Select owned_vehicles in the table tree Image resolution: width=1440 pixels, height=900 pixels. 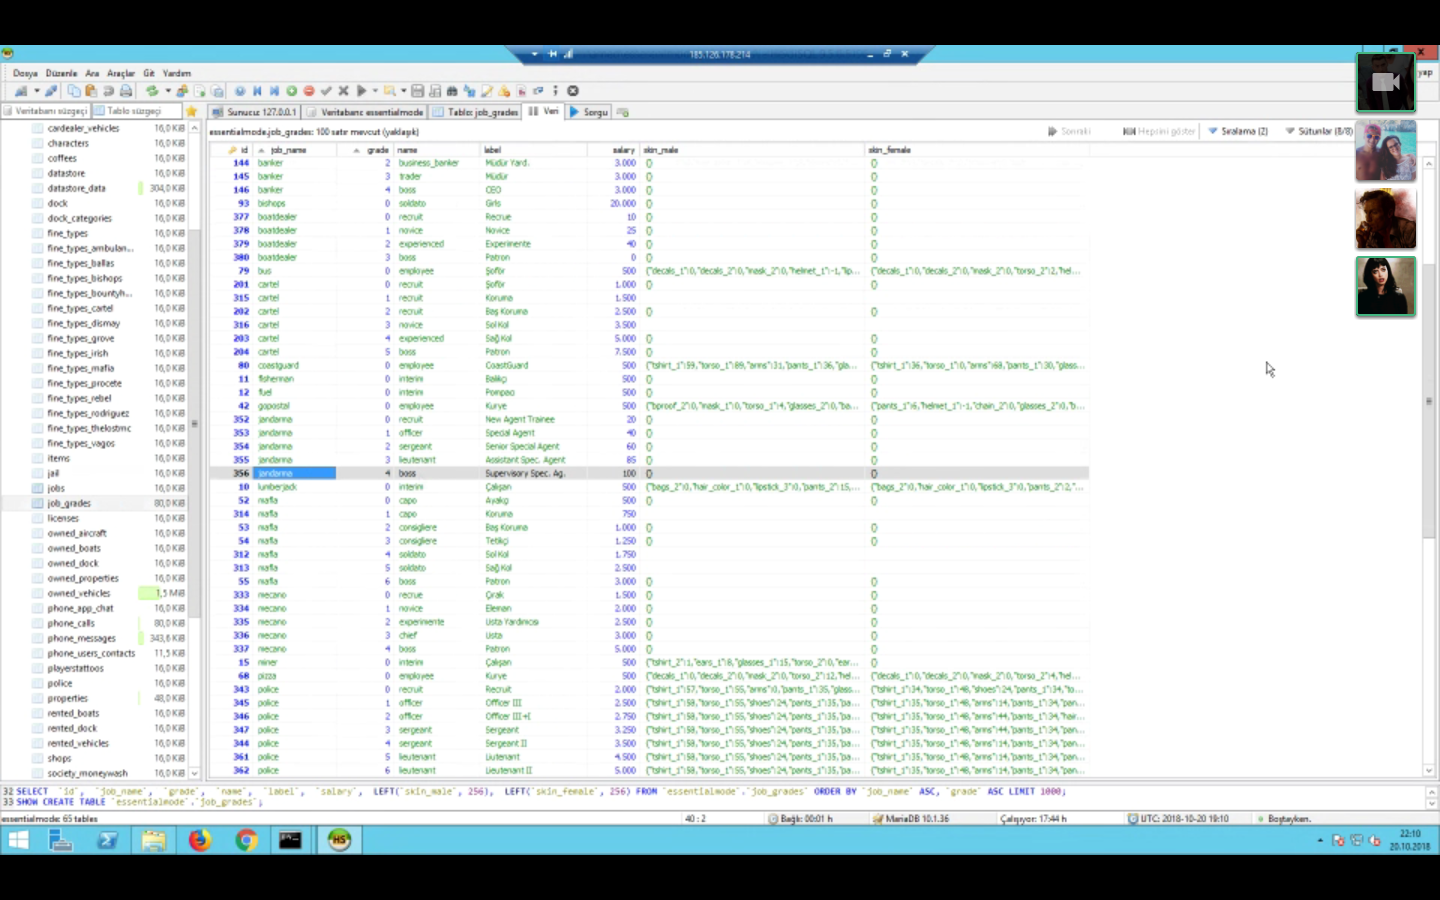point(79,593)
